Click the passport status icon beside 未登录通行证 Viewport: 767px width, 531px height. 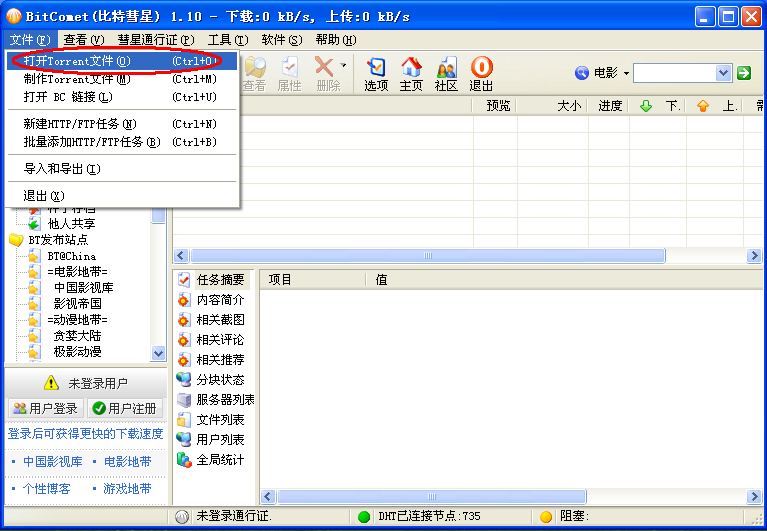coord(182,517)
